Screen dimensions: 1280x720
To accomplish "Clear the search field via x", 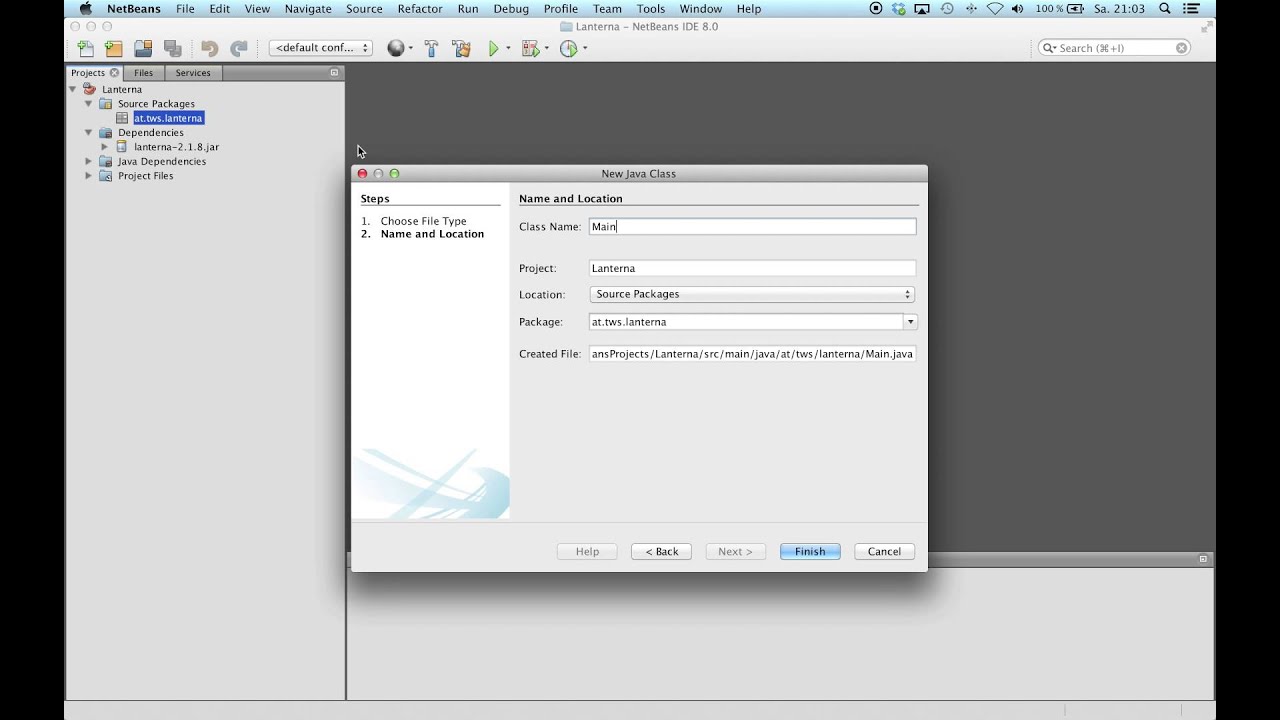I will (1181, 48).
